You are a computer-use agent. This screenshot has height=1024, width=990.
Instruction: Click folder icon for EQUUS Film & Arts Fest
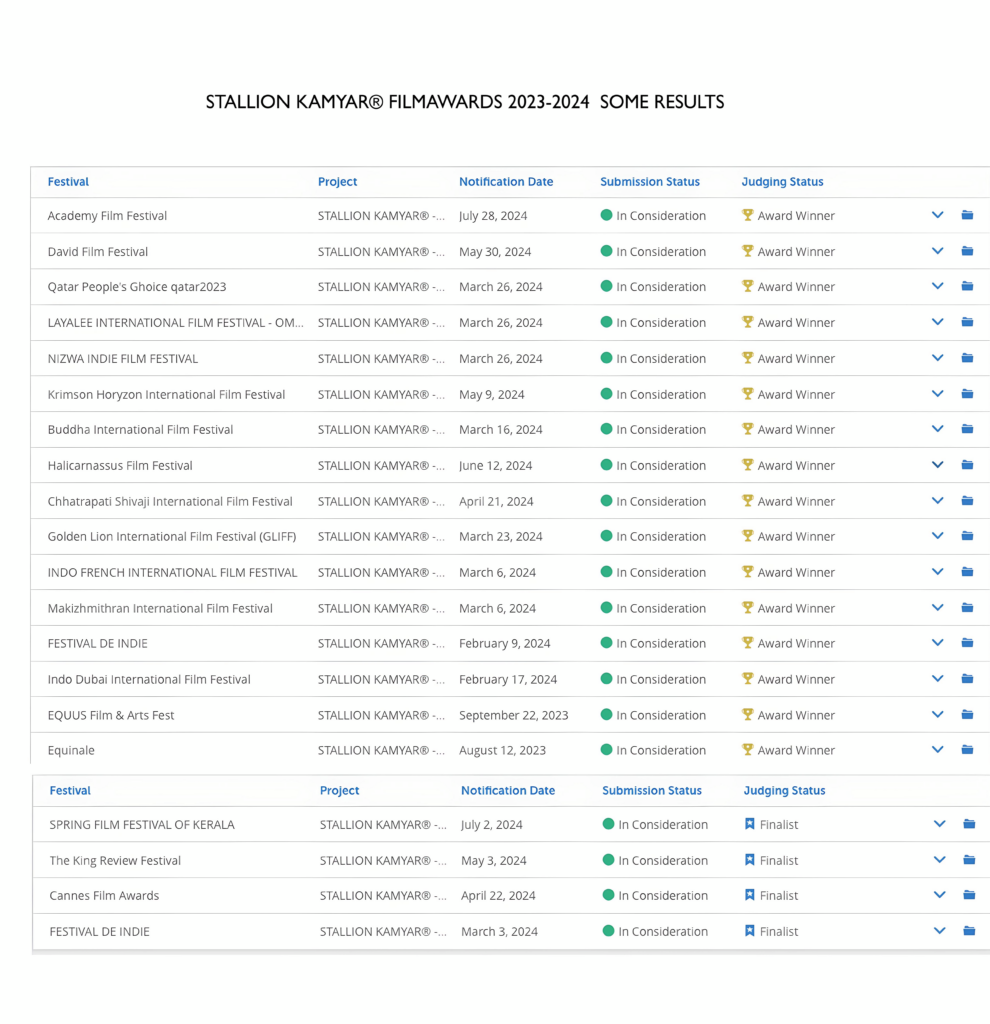(967, 715)
